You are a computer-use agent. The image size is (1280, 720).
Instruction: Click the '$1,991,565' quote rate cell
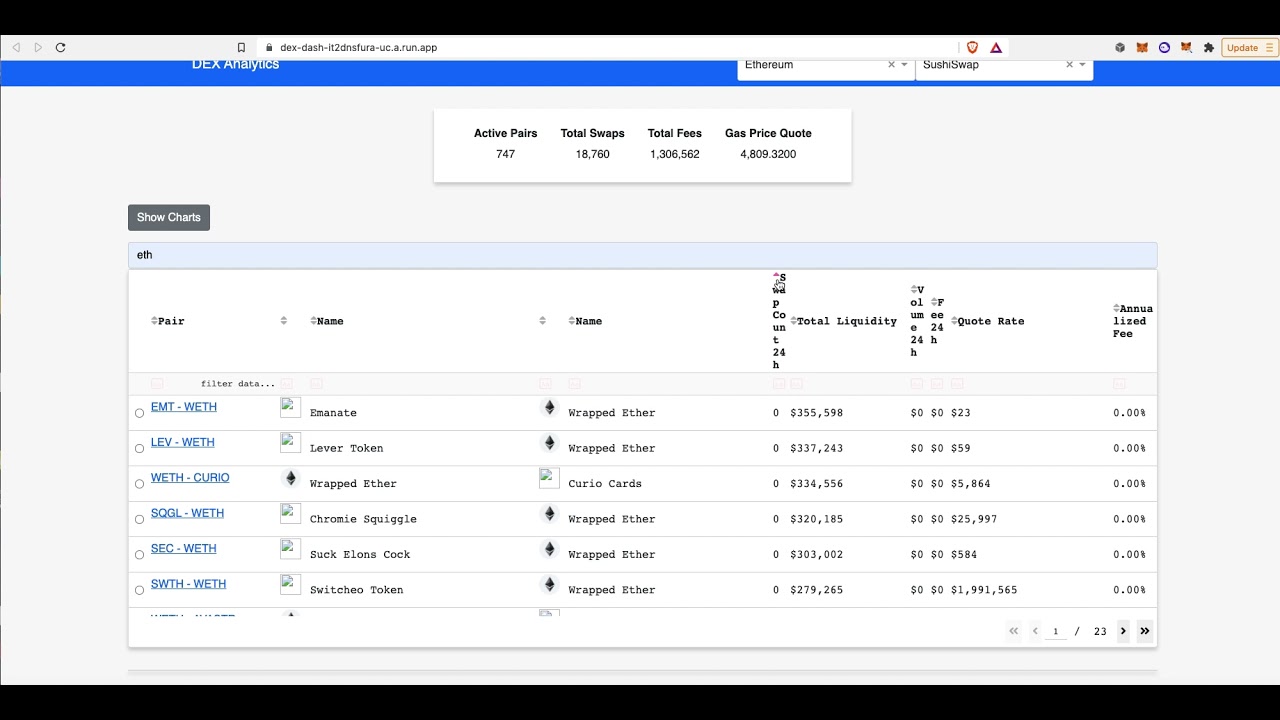coord(984,590)
